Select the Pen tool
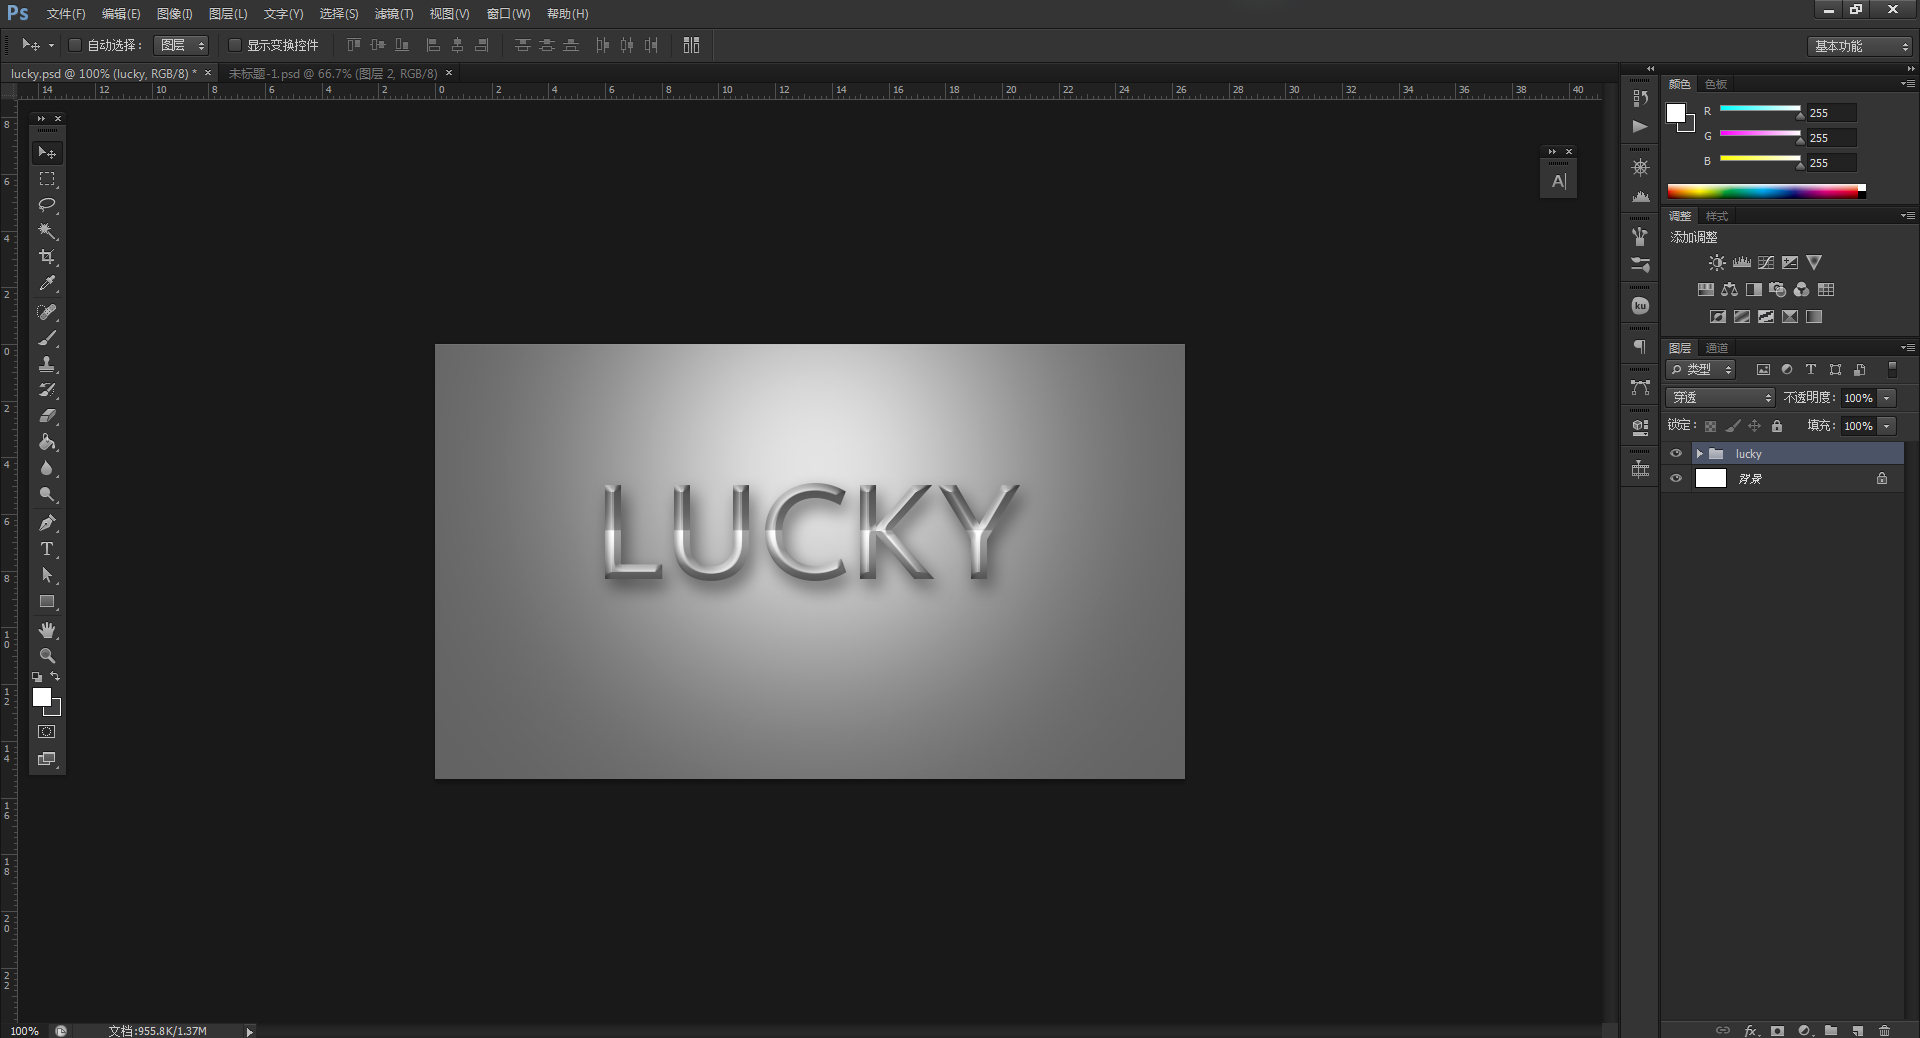Viewport: 1920px width, 1038px height. [x=47, y=522]
